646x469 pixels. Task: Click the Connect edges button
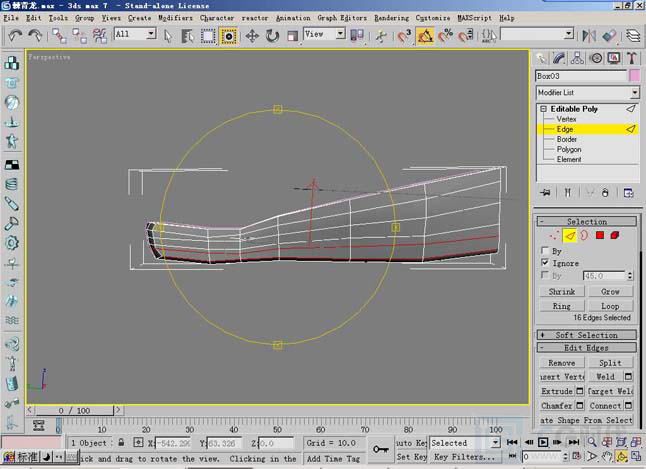tap(605, 406)
